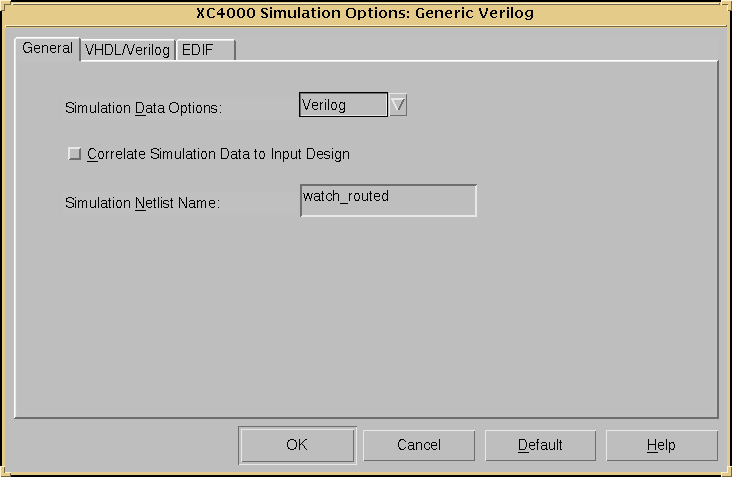Open the Simulation Data Options dropdown arrow

click(398, 105)
